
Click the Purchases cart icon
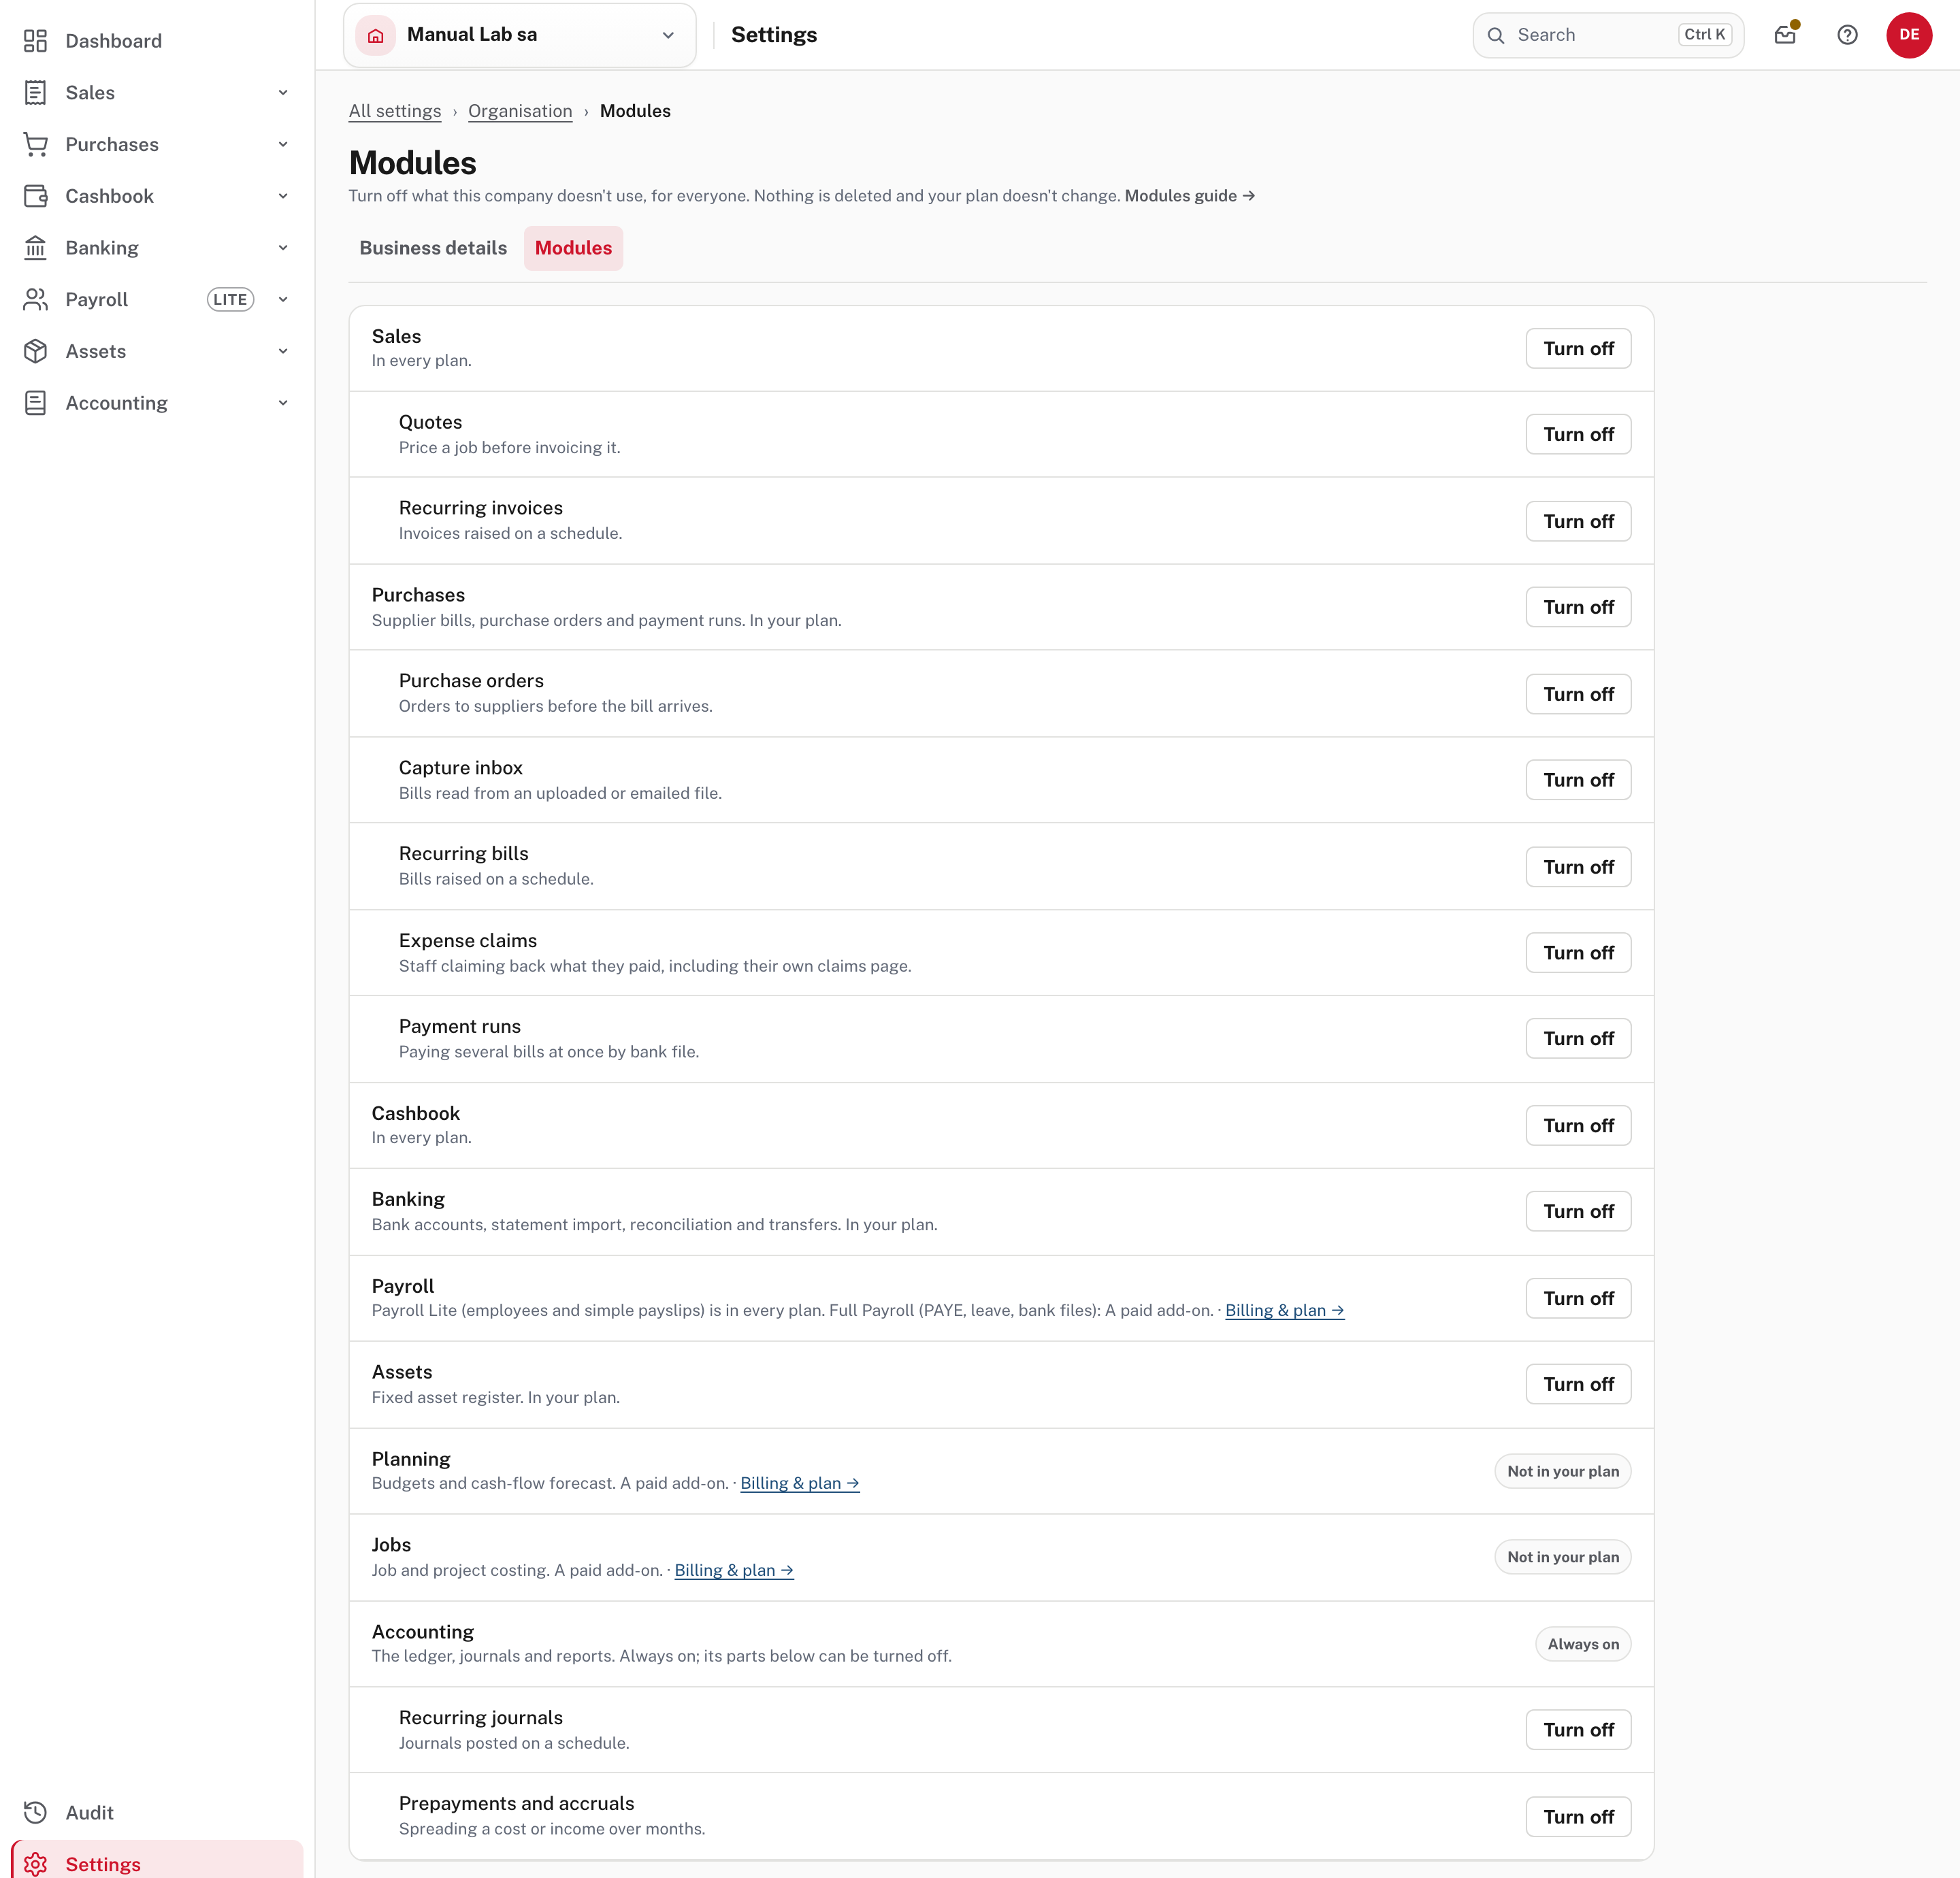(x=35, y=145)
